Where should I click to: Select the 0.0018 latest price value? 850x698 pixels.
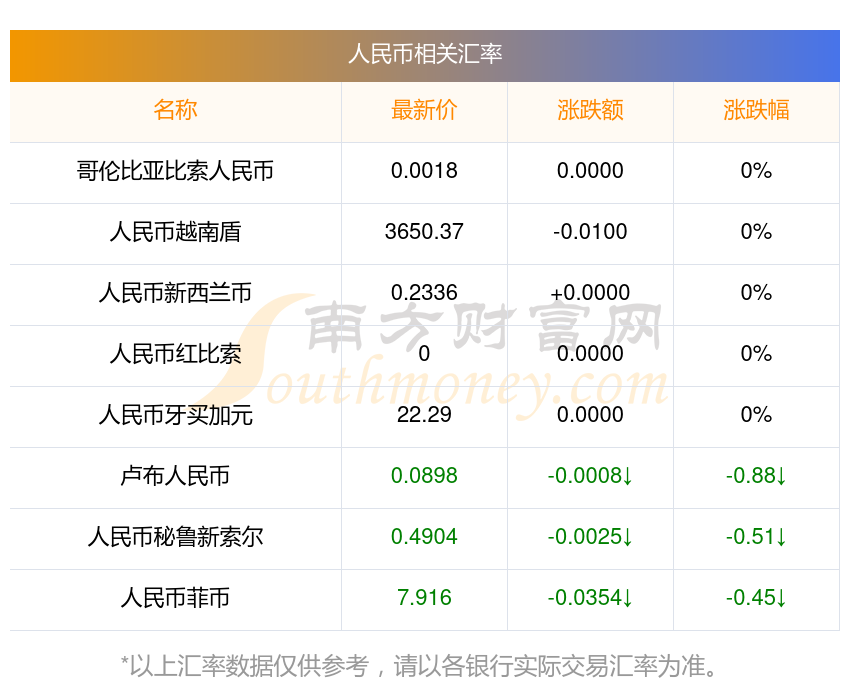[x=424, y=171]
